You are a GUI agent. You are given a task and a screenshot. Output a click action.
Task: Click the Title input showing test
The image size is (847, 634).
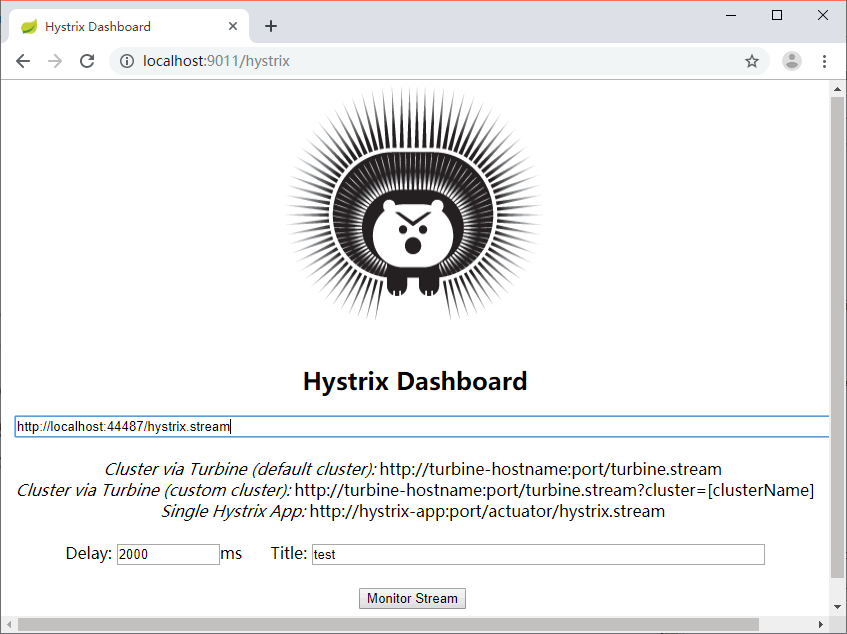[x=538, y=555]
